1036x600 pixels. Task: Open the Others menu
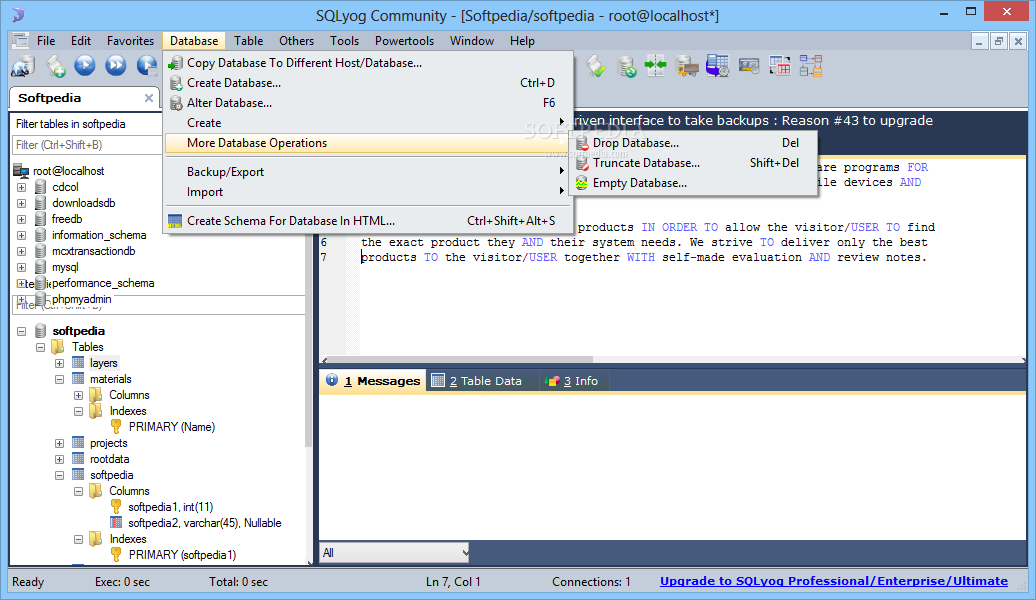(296, 41)
